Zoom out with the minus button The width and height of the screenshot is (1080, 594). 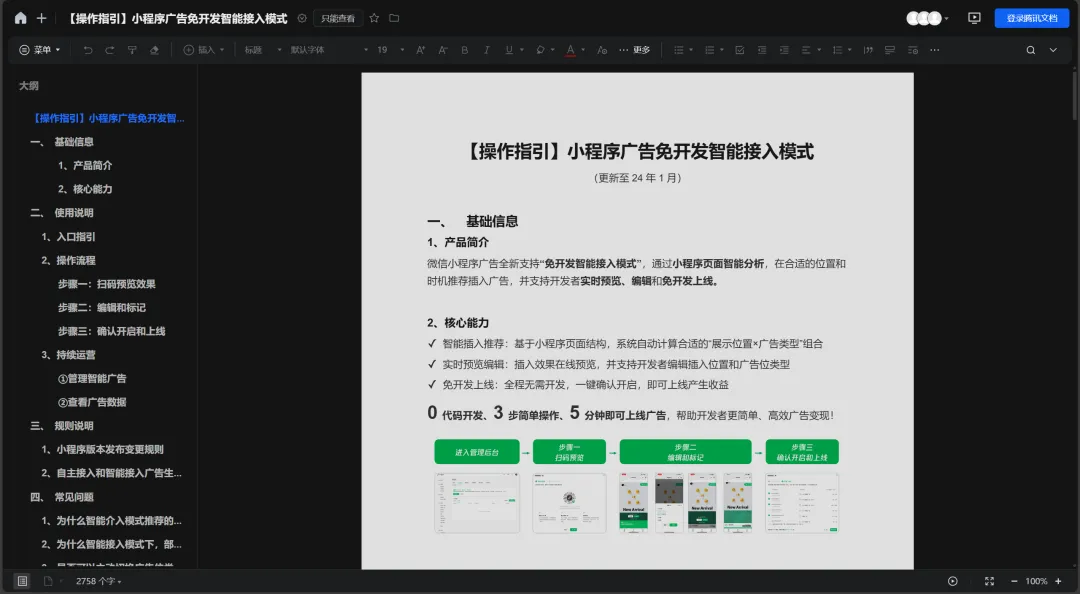coord(1014,581)
